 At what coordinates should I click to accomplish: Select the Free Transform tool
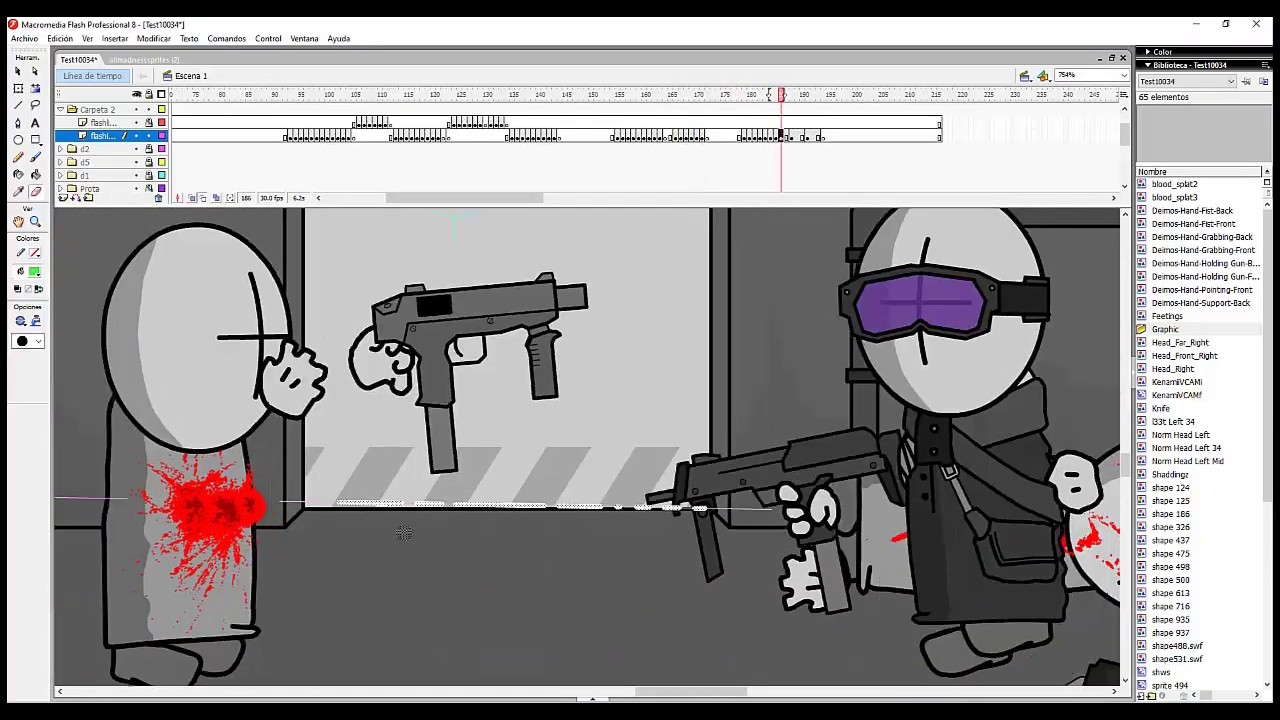18,88
